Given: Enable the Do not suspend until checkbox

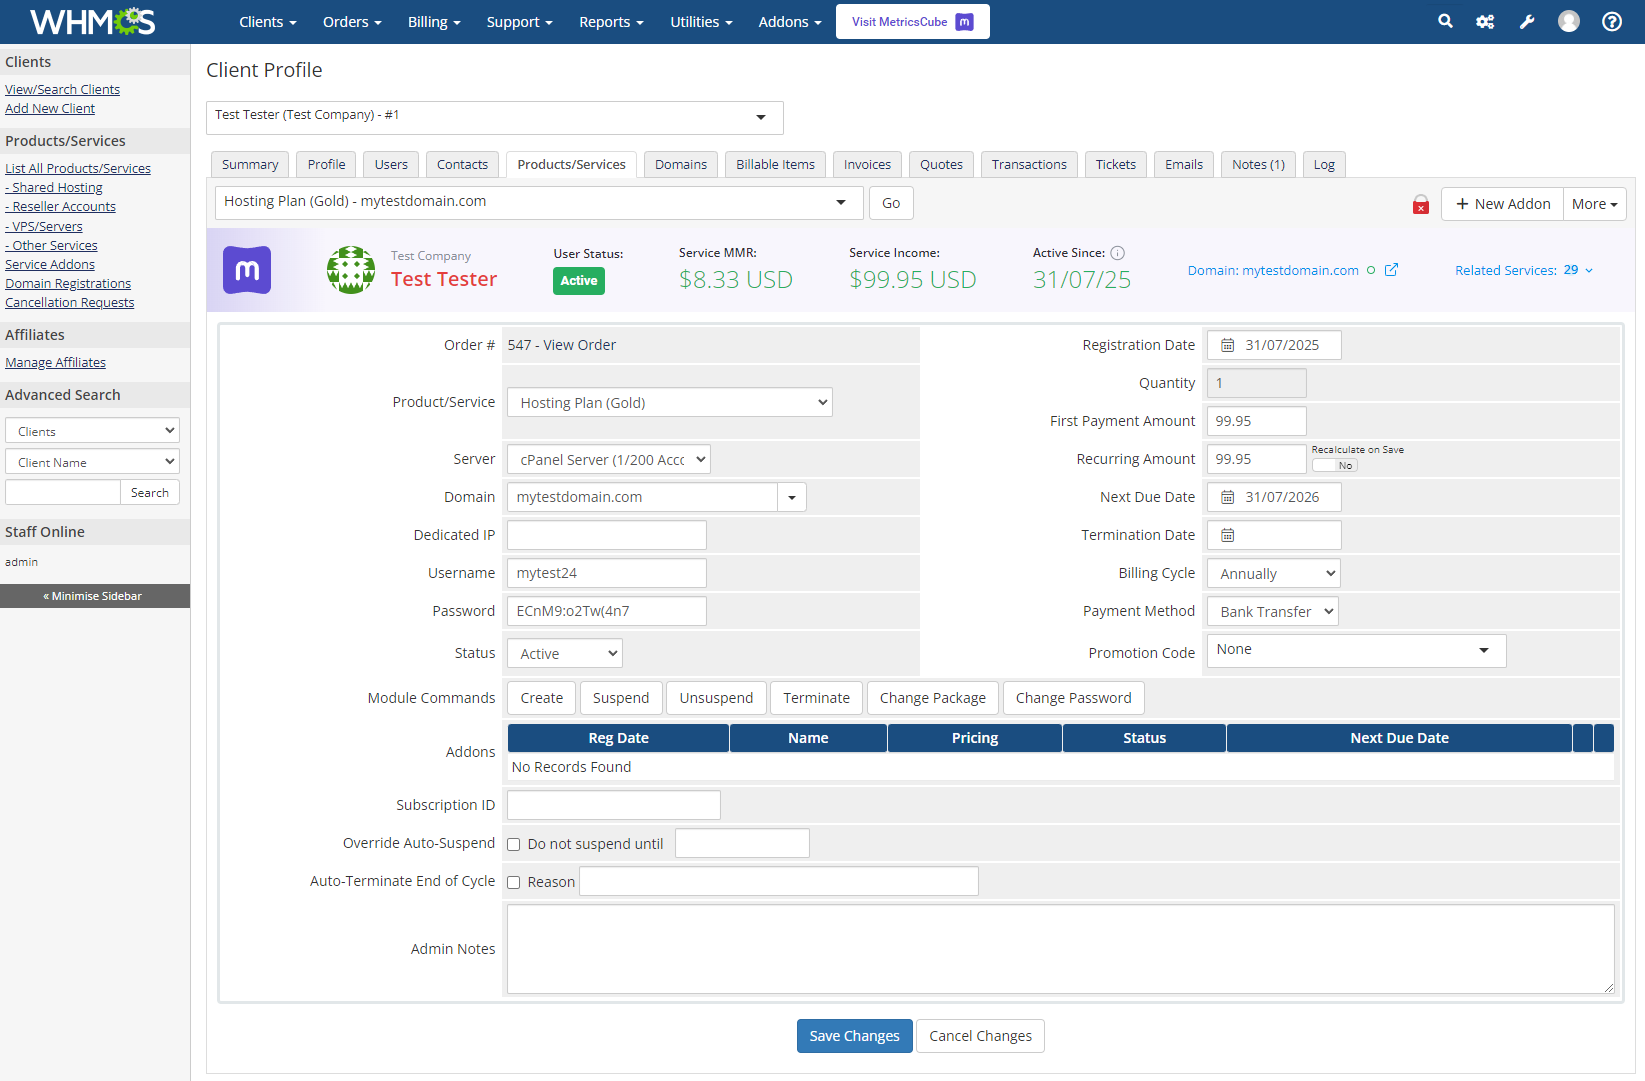Looking at the screenshot, I should click(513, 844).
